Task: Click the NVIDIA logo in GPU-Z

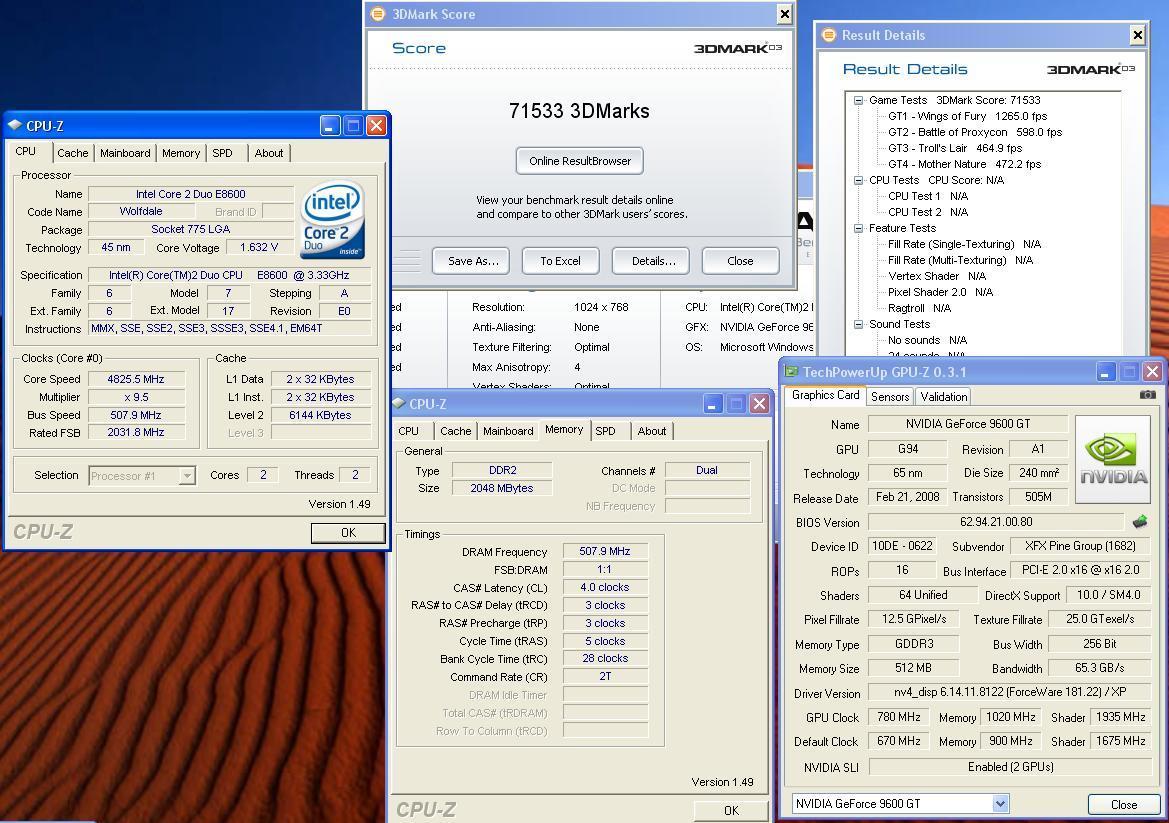Action: pyautogui.click(x=1114, y=459)
